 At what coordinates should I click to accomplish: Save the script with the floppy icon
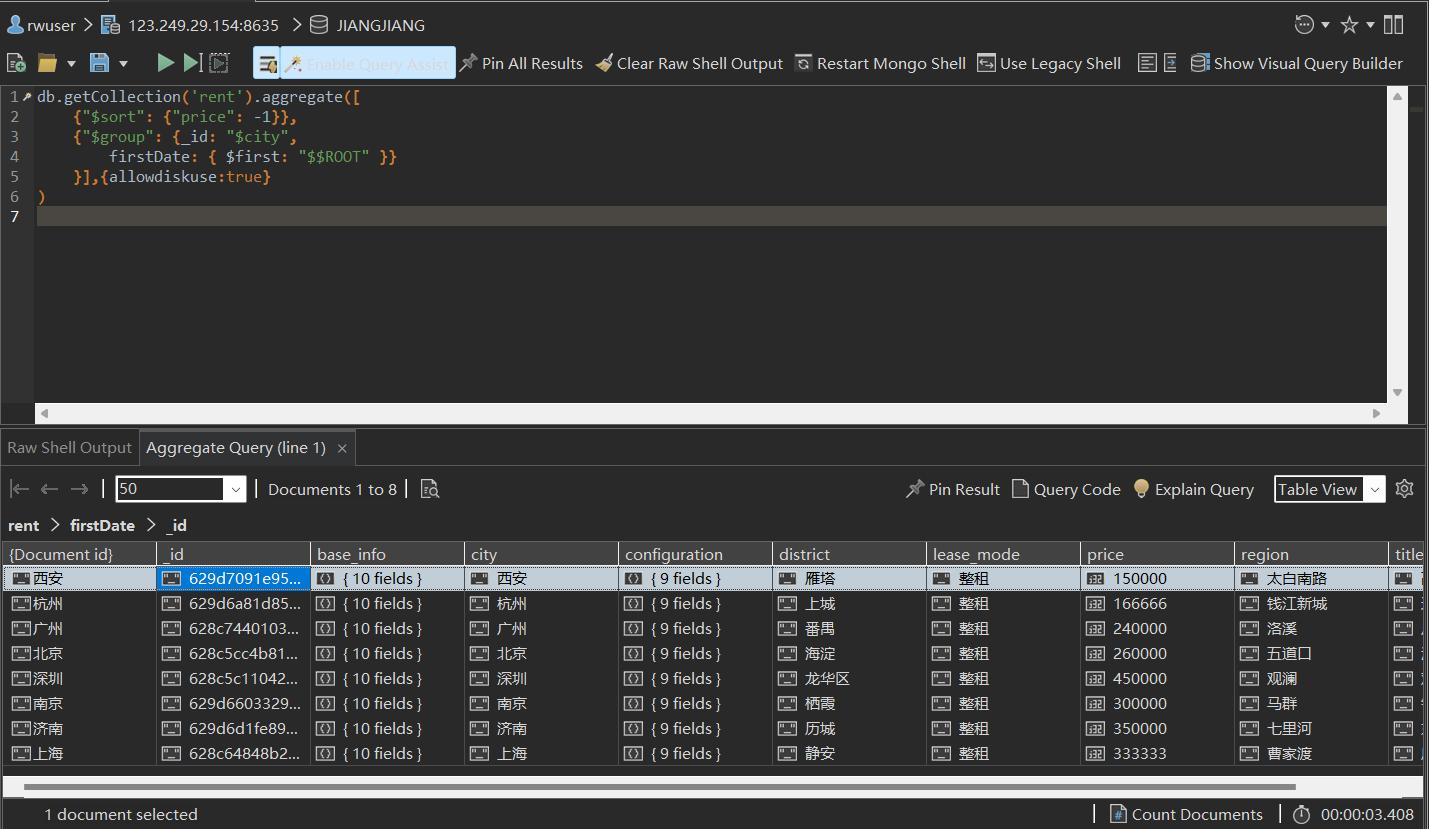click(x=99, y=63)
